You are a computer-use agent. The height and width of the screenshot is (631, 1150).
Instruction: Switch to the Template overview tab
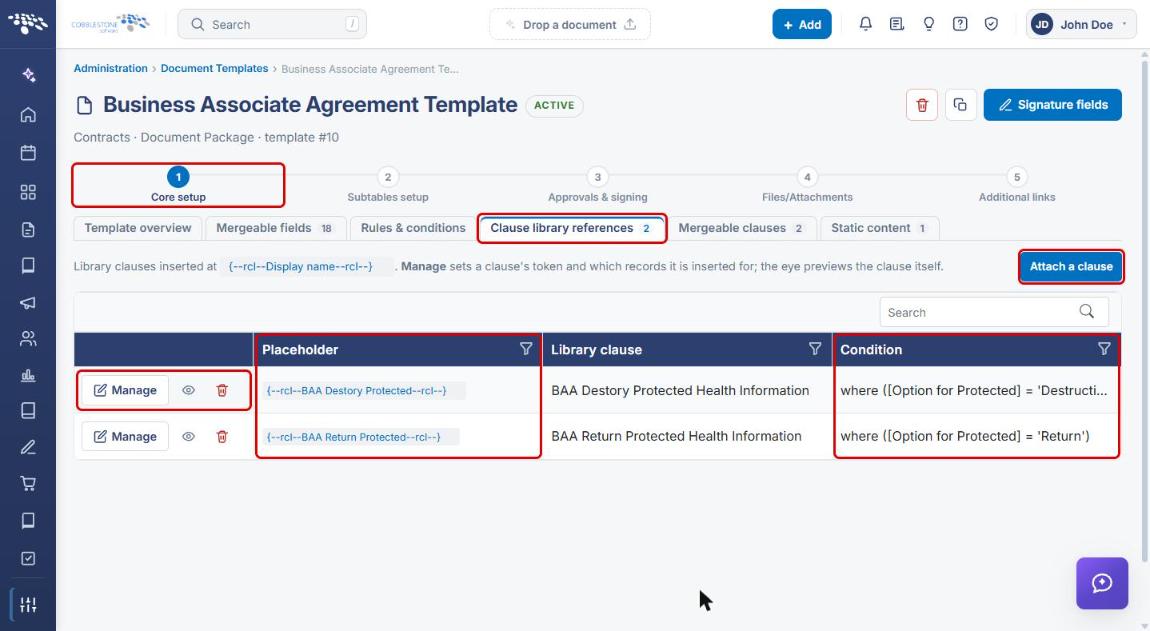(x=138, y=228)
